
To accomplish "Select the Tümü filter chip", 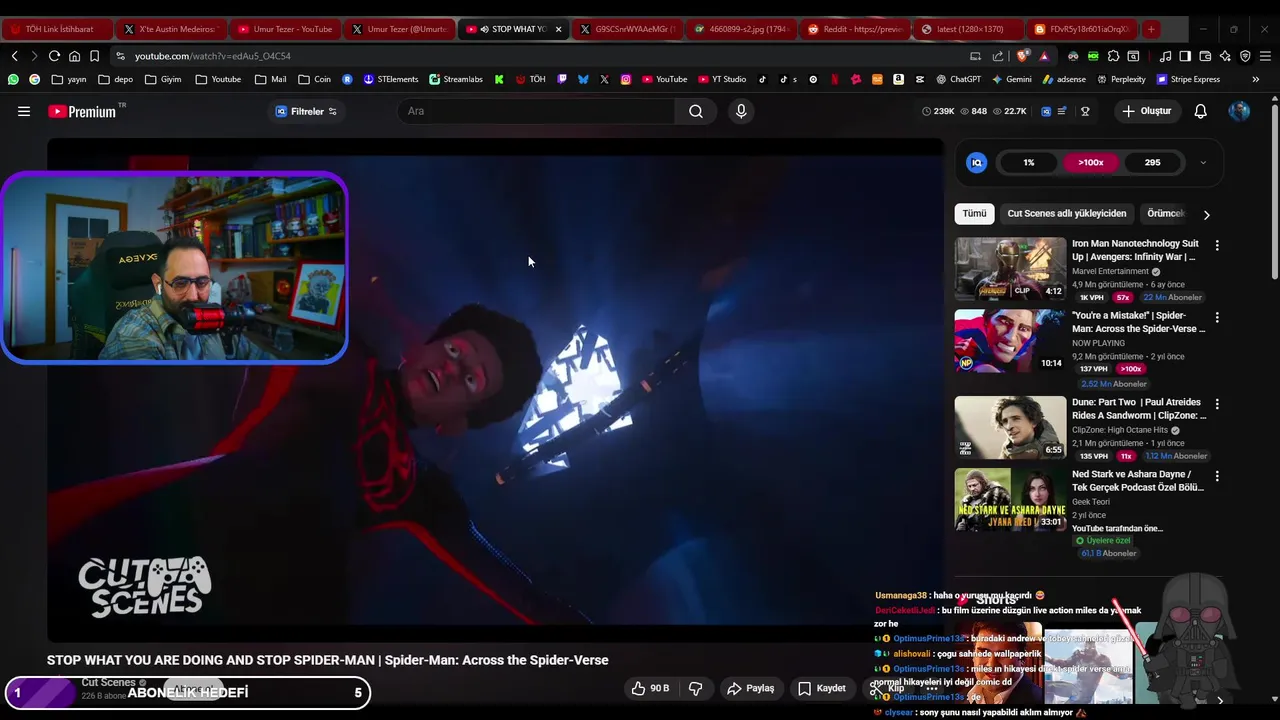I will [x=974, y=213].
